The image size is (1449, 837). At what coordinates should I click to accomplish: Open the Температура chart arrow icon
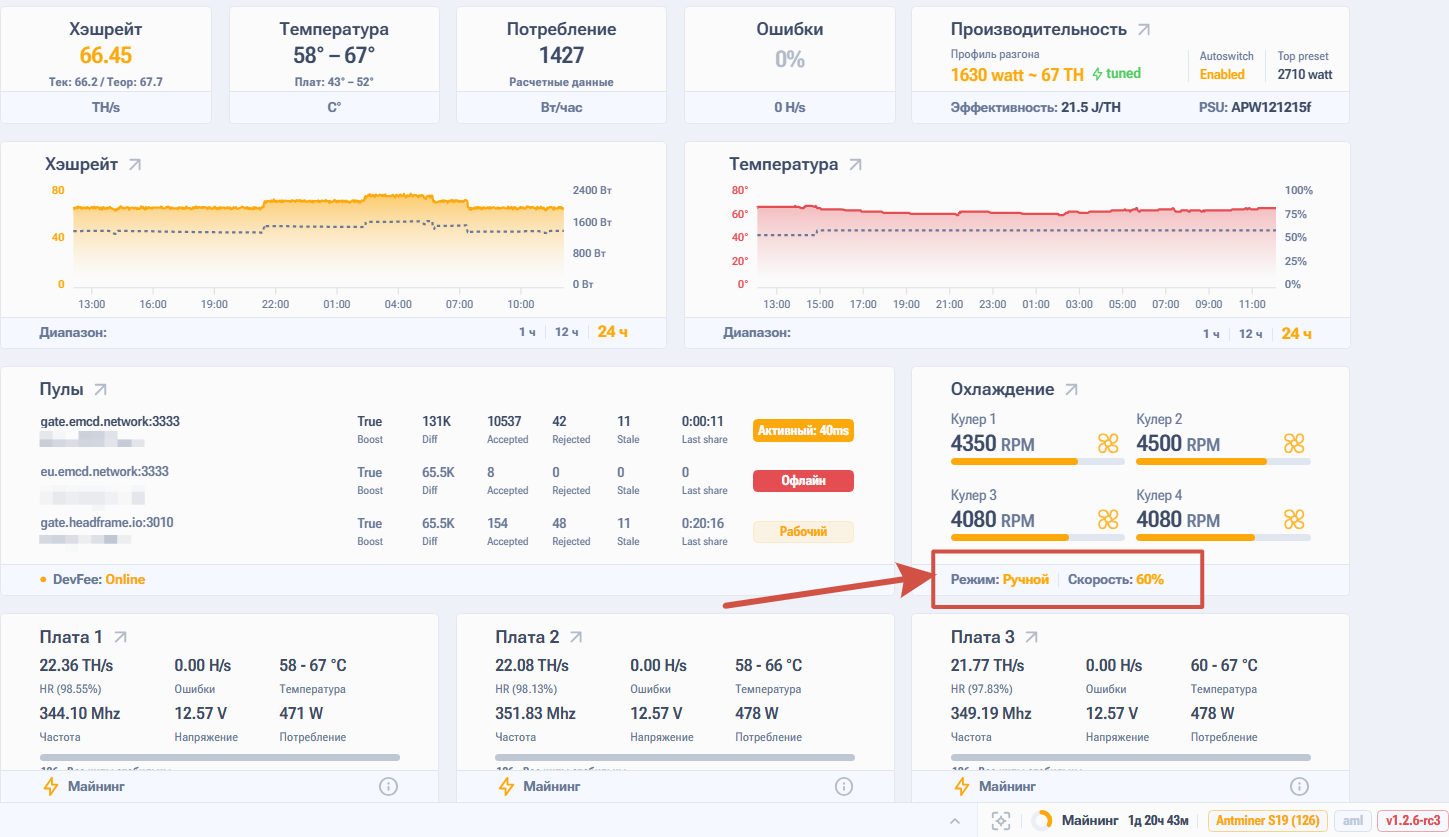[x=855, y=164]
